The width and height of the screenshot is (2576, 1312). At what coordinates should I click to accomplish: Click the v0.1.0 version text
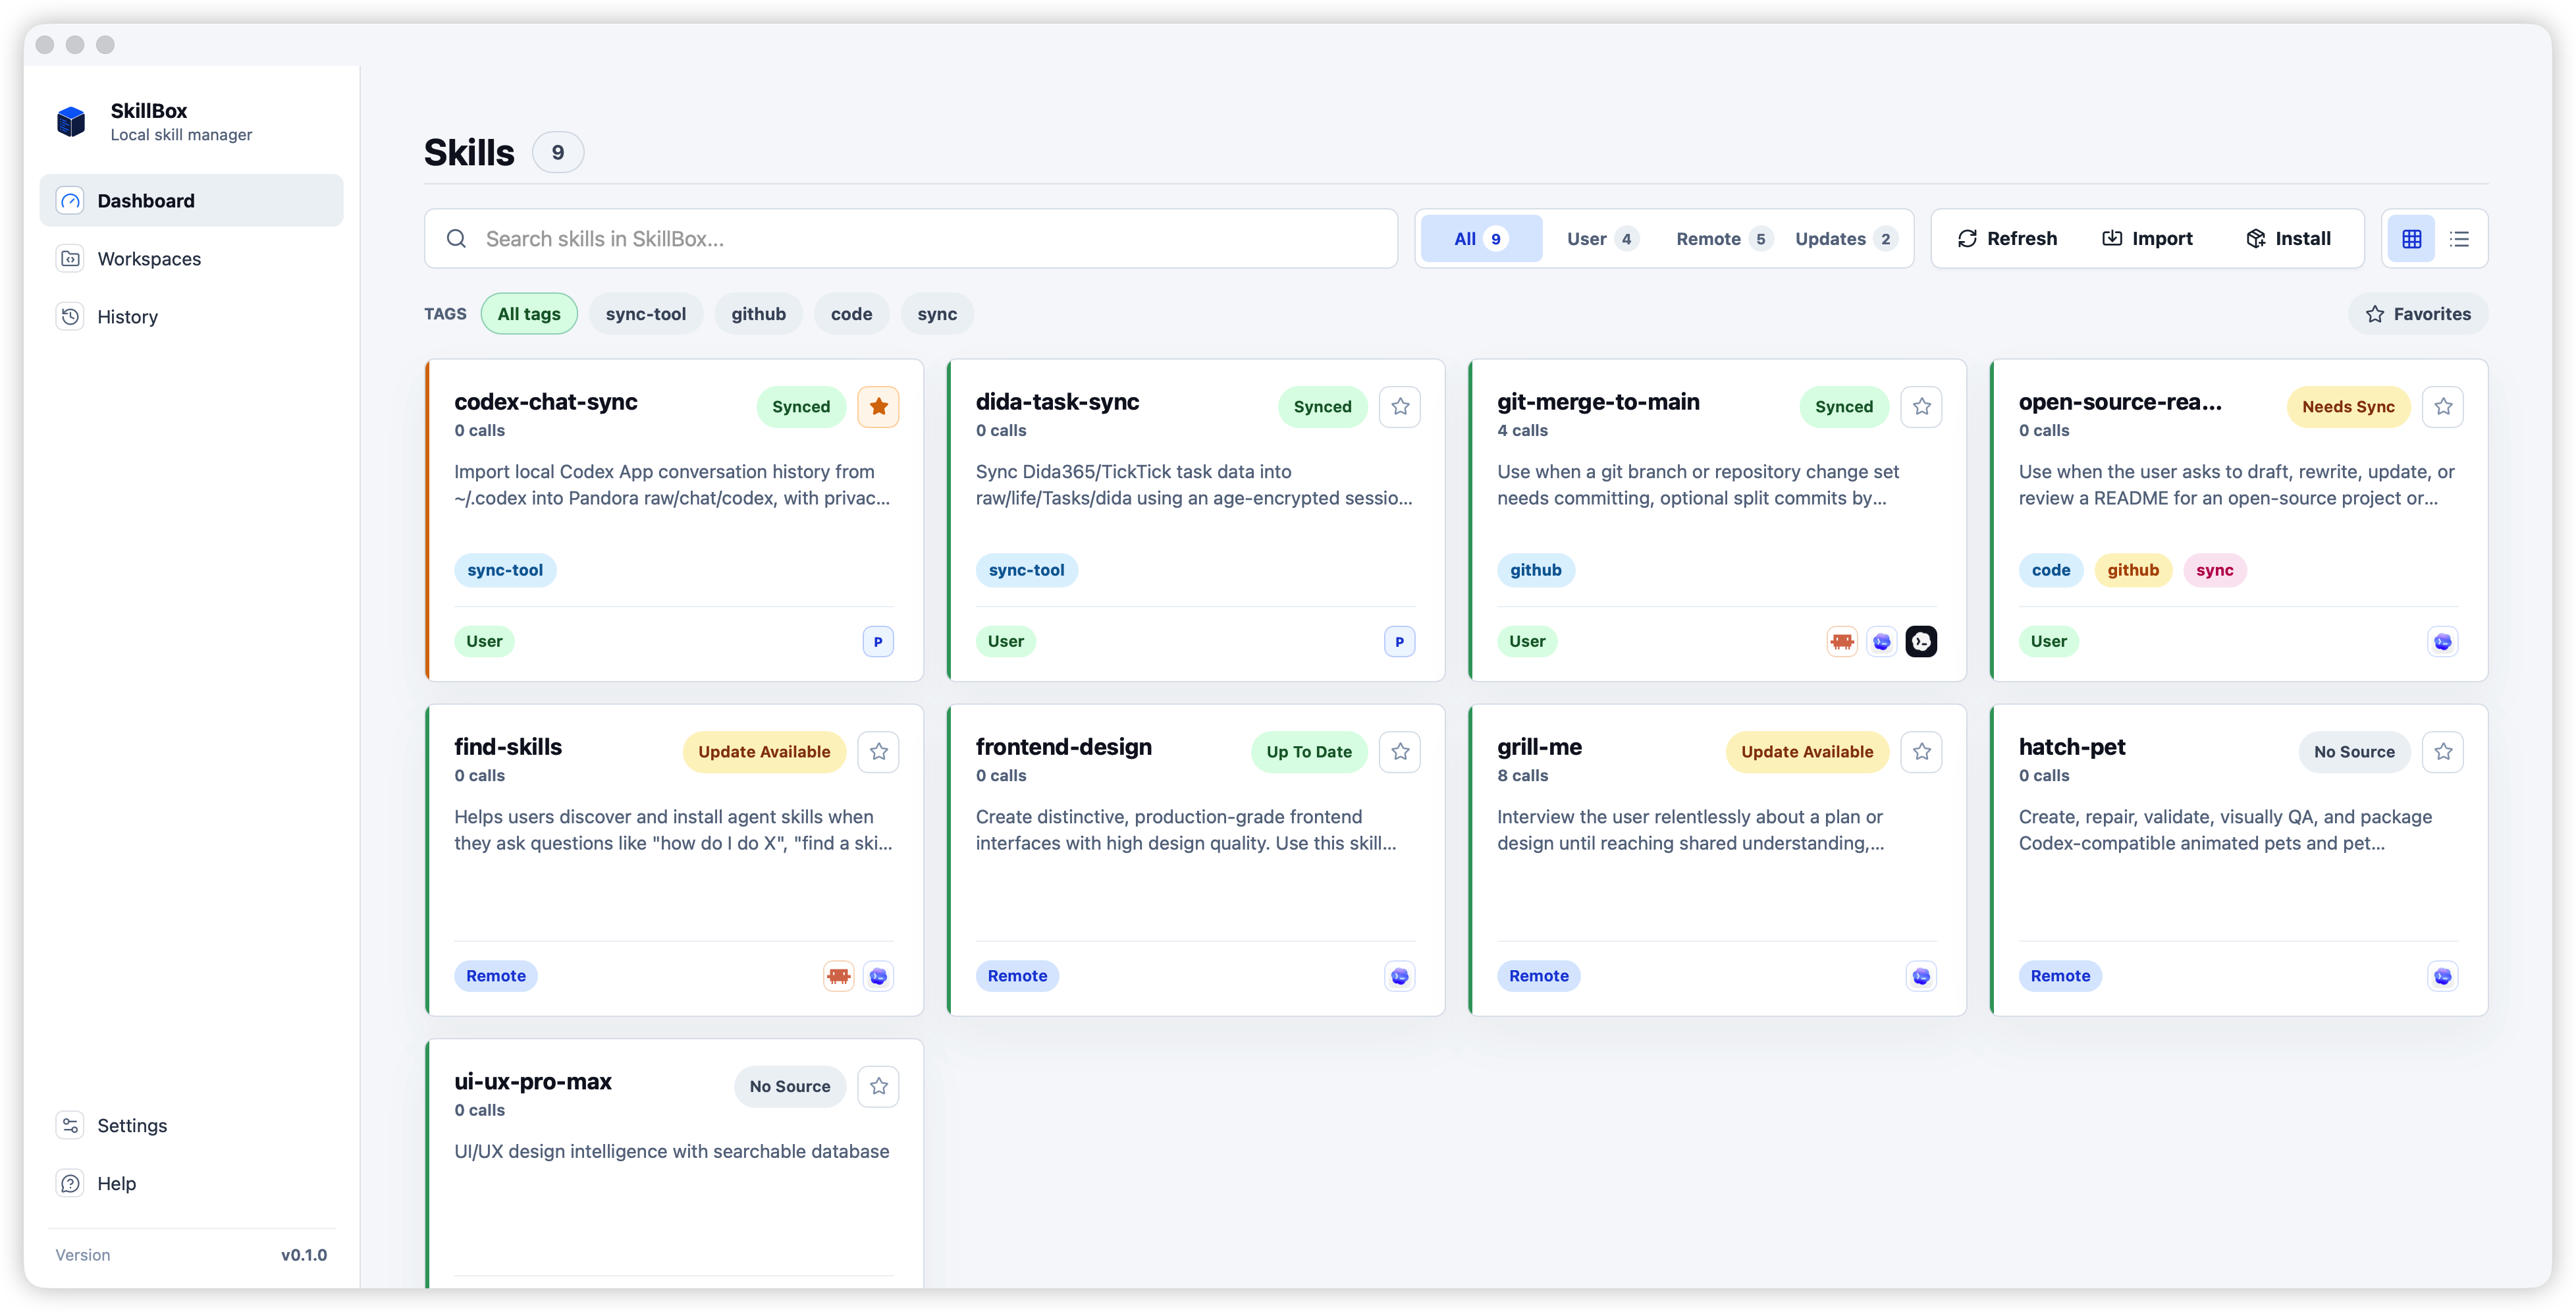304,1256
